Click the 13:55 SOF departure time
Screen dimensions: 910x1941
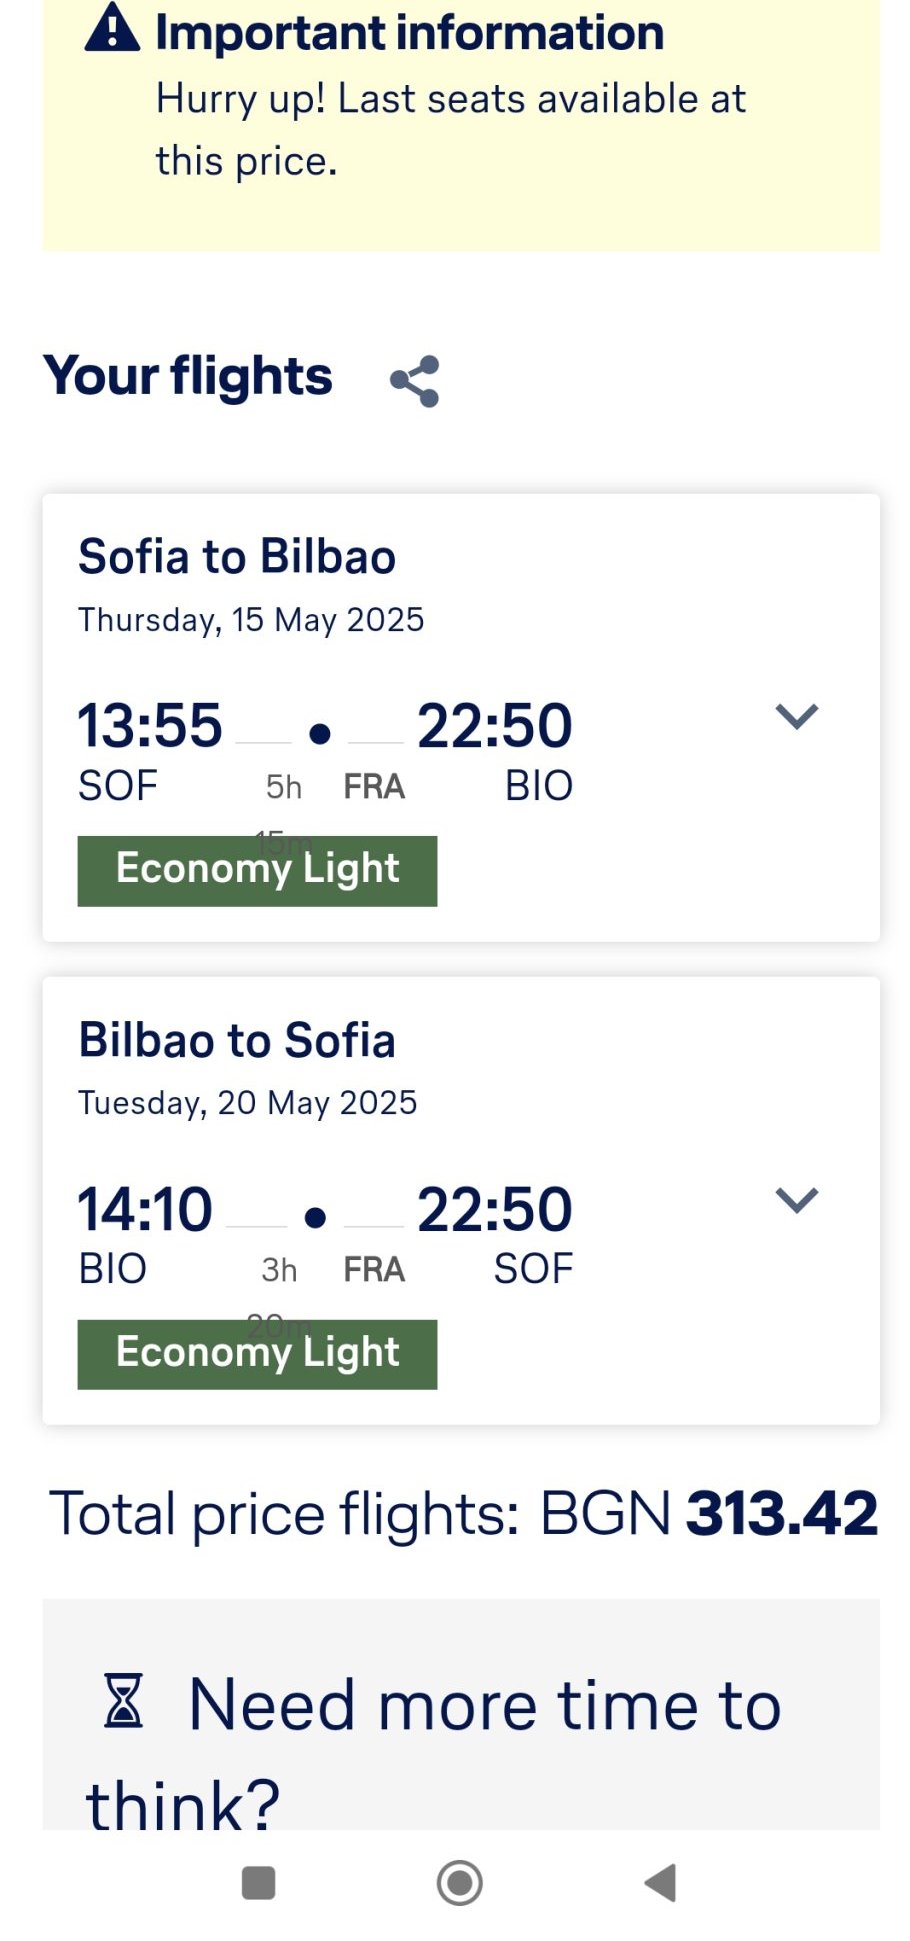(x=150, y=726)
